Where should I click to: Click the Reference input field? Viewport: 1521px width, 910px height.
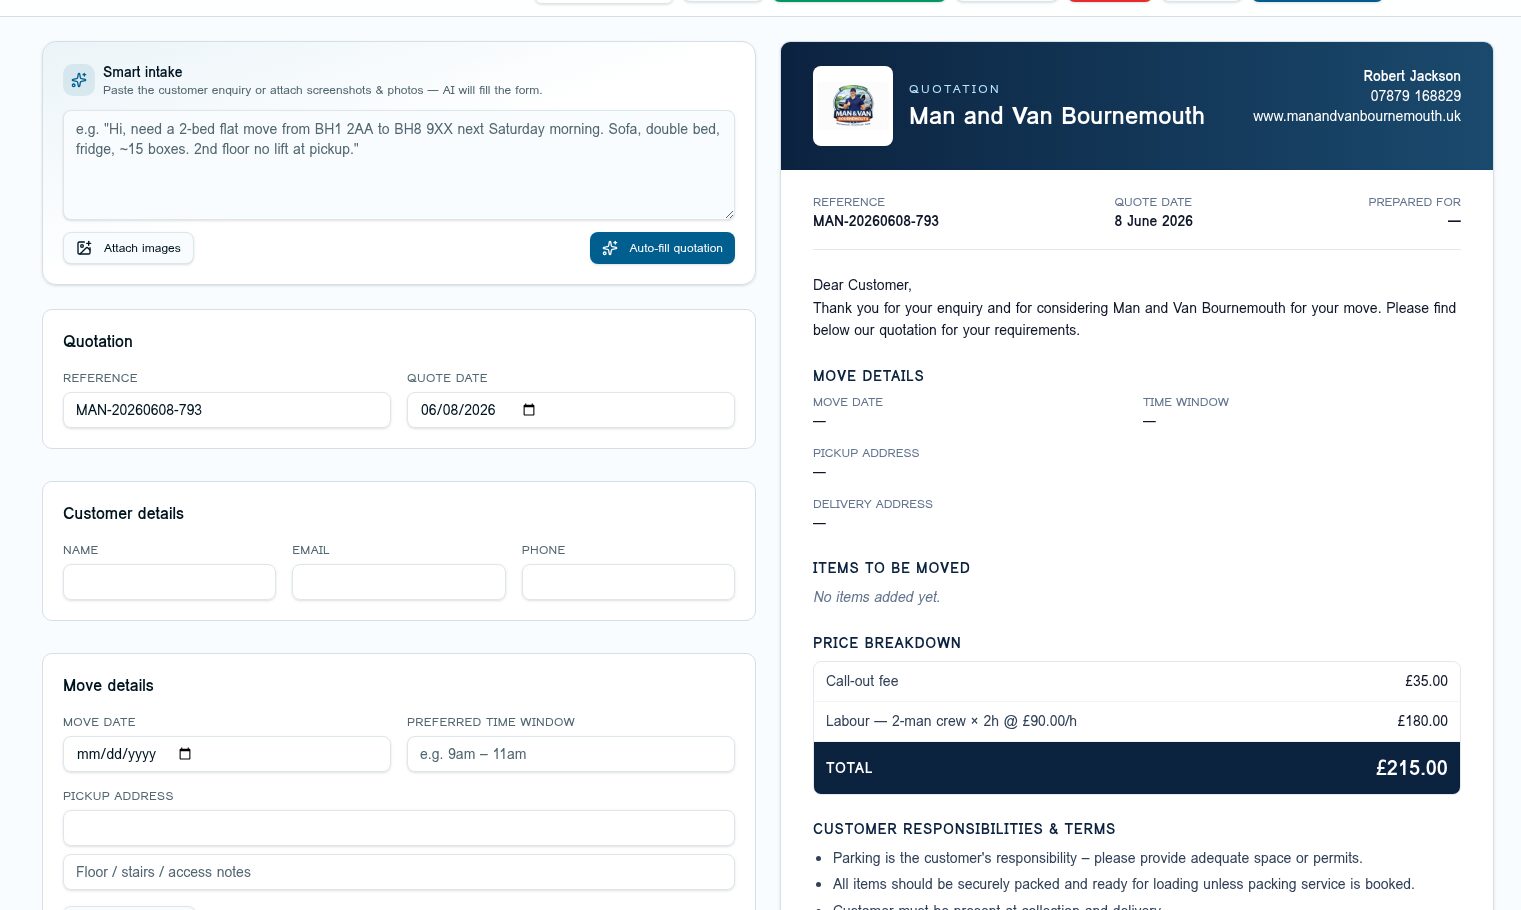coord(227,410)
